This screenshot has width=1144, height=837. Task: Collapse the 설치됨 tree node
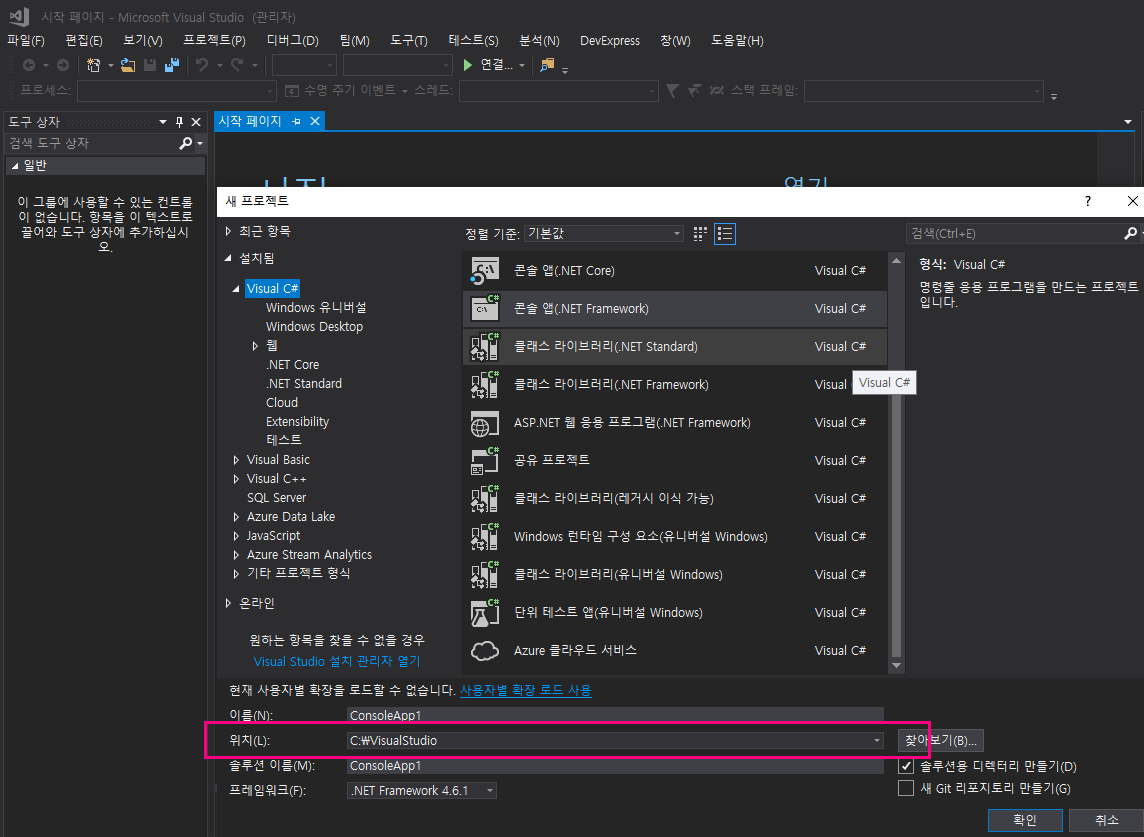[x=228, y=258]
